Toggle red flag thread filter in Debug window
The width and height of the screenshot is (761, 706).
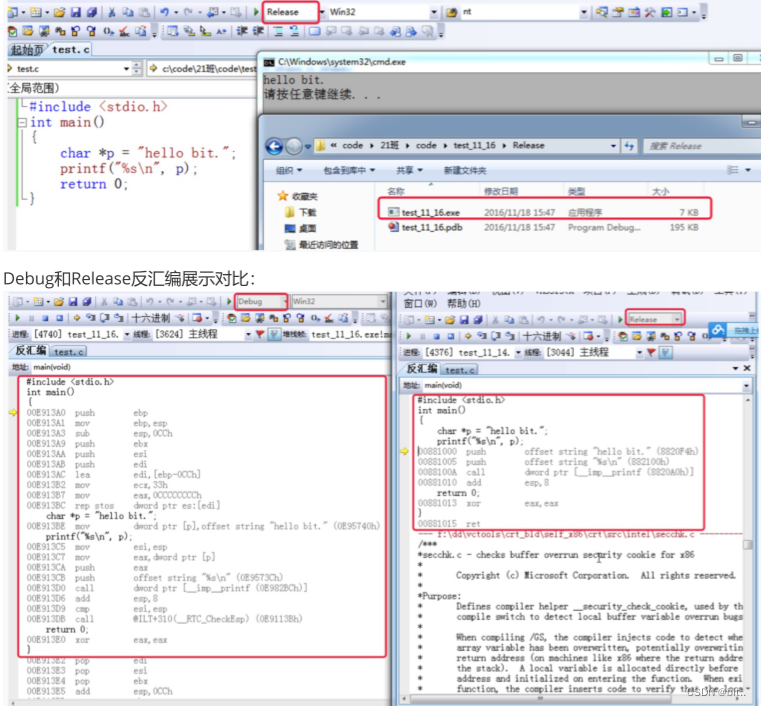(x=260, y=334)
